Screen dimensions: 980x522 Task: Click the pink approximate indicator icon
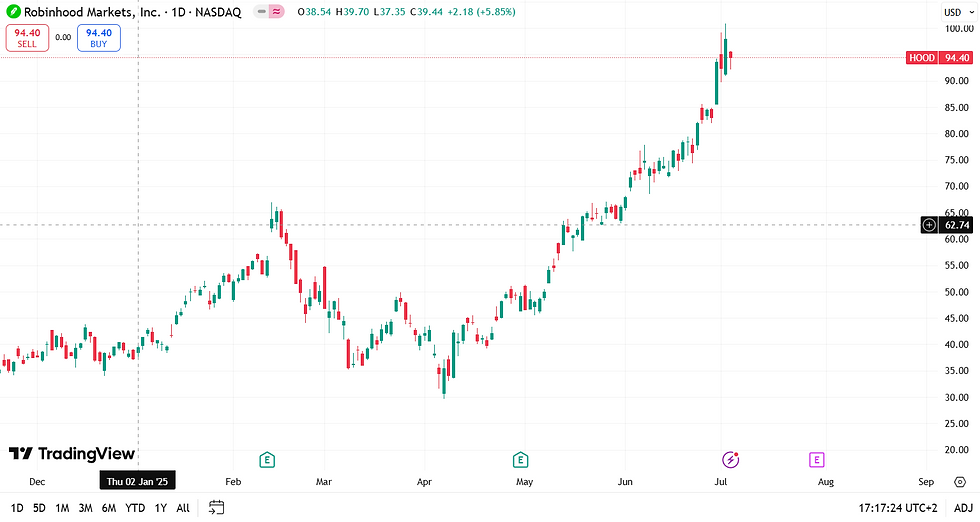[x=277, y=12]
